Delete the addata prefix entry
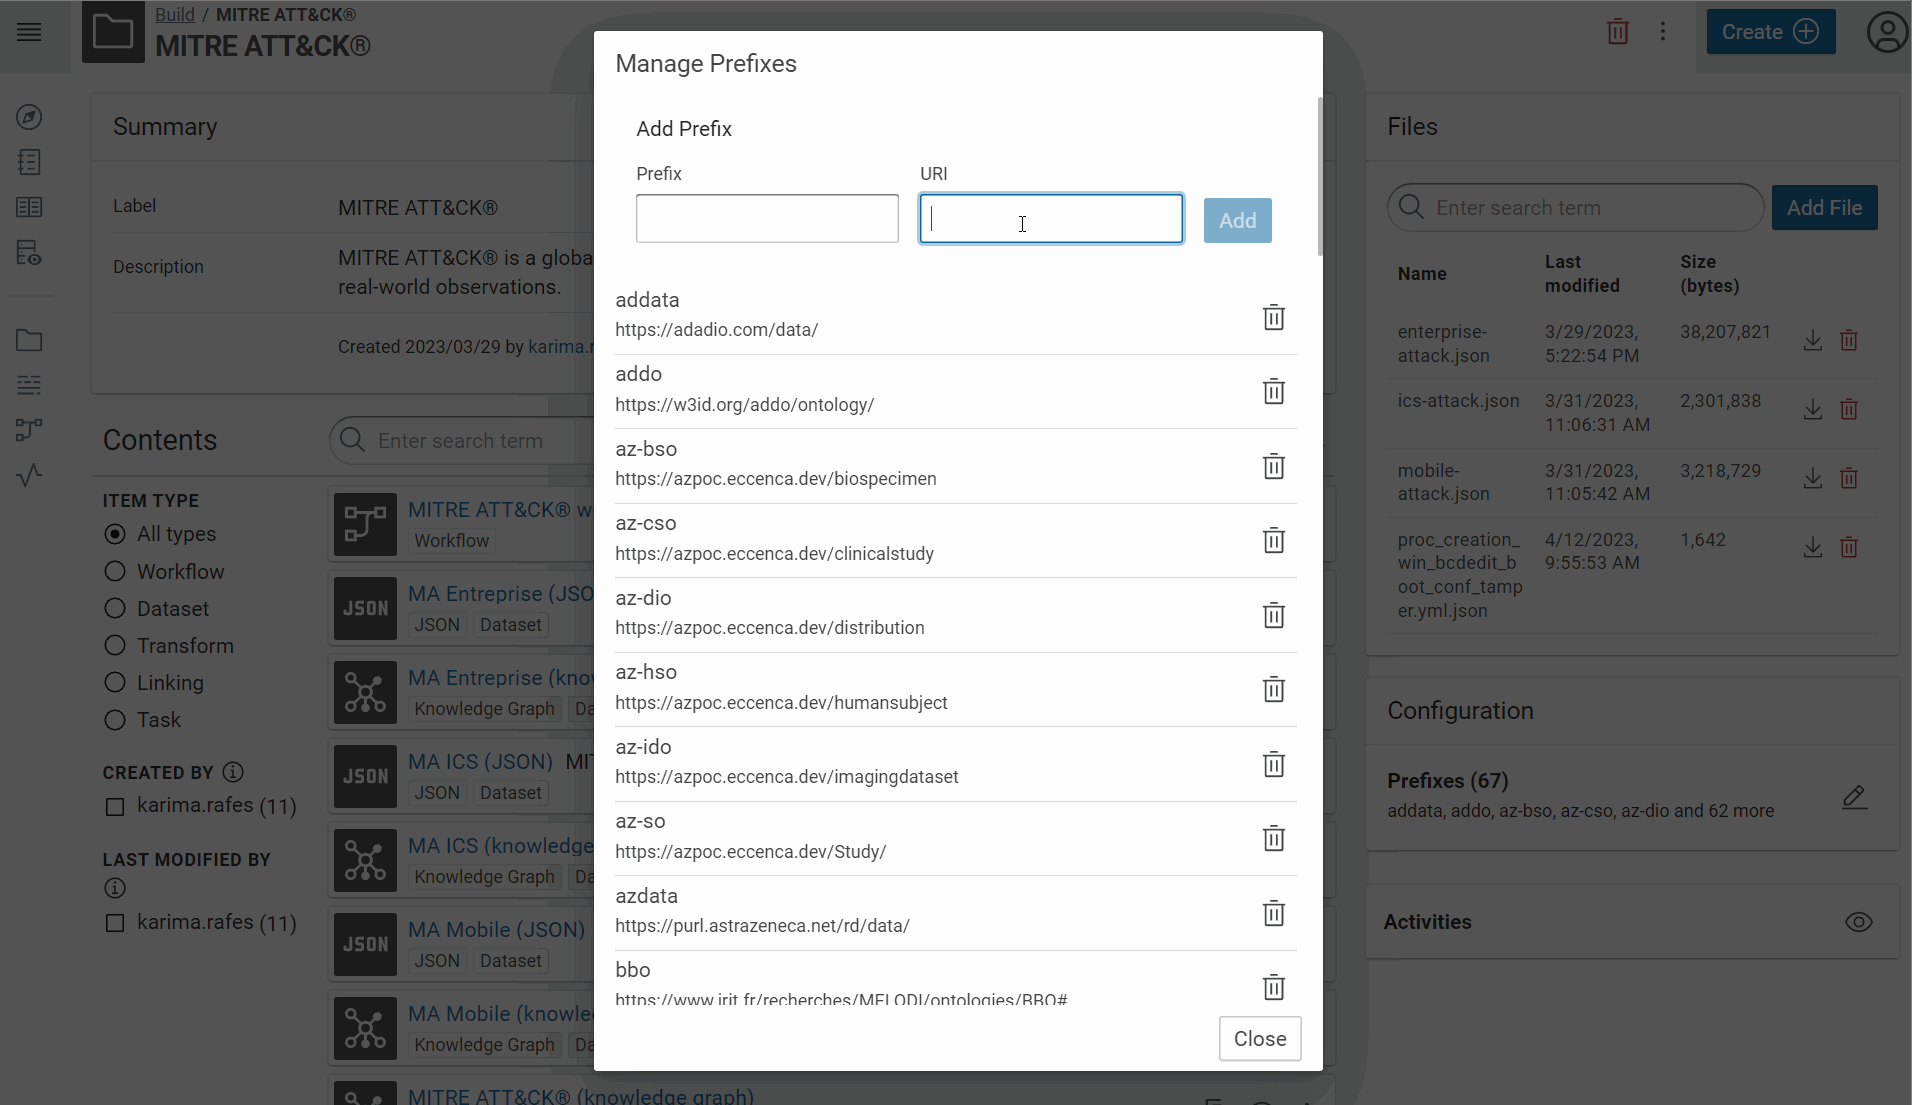This screenshot has width=1912, height=1105. coord(1273,318)
